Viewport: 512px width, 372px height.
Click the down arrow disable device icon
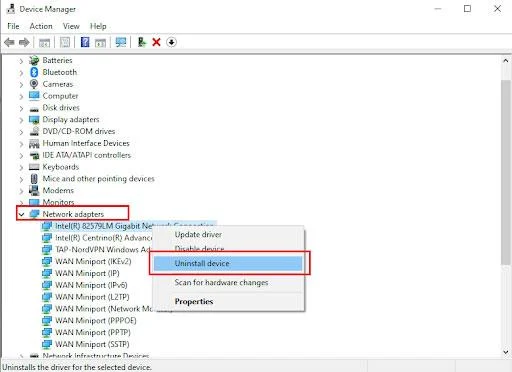coord(171,42)
